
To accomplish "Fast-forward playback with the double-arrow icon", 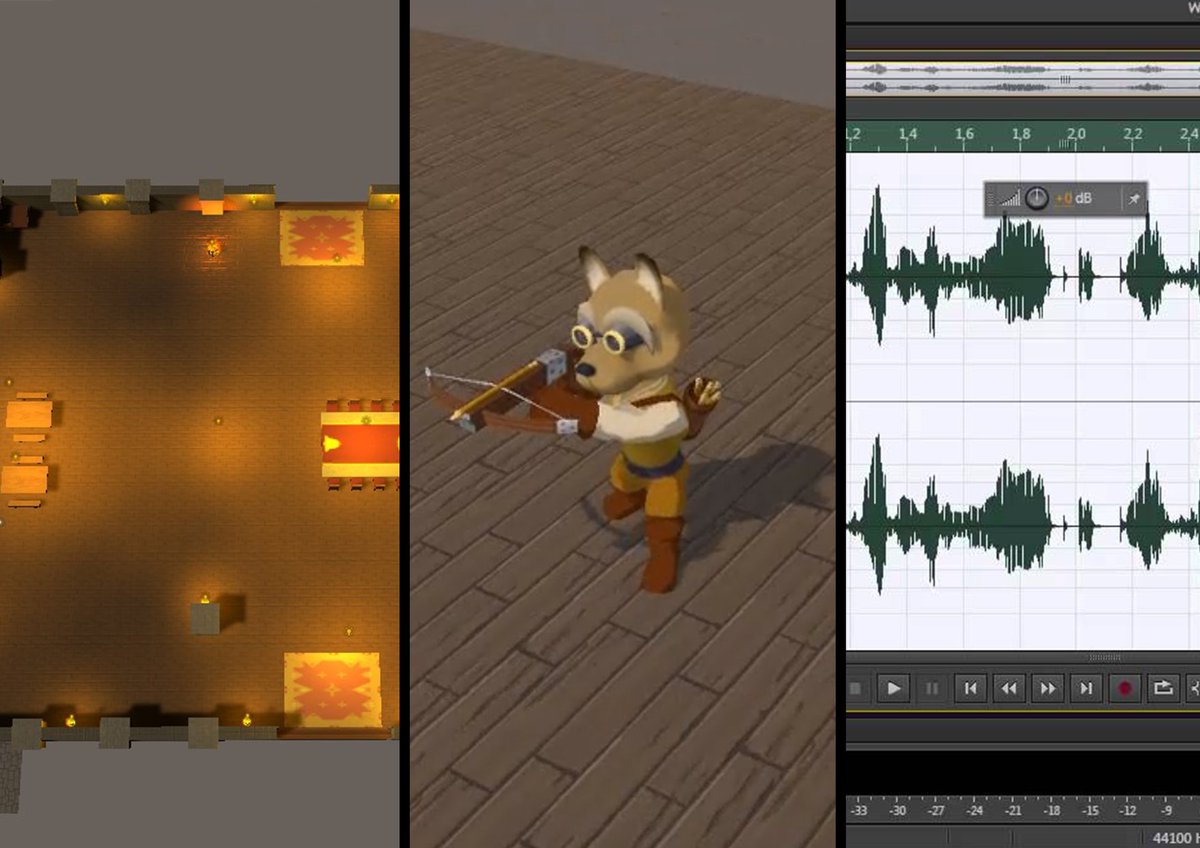I will click(x=1046, y=688).
